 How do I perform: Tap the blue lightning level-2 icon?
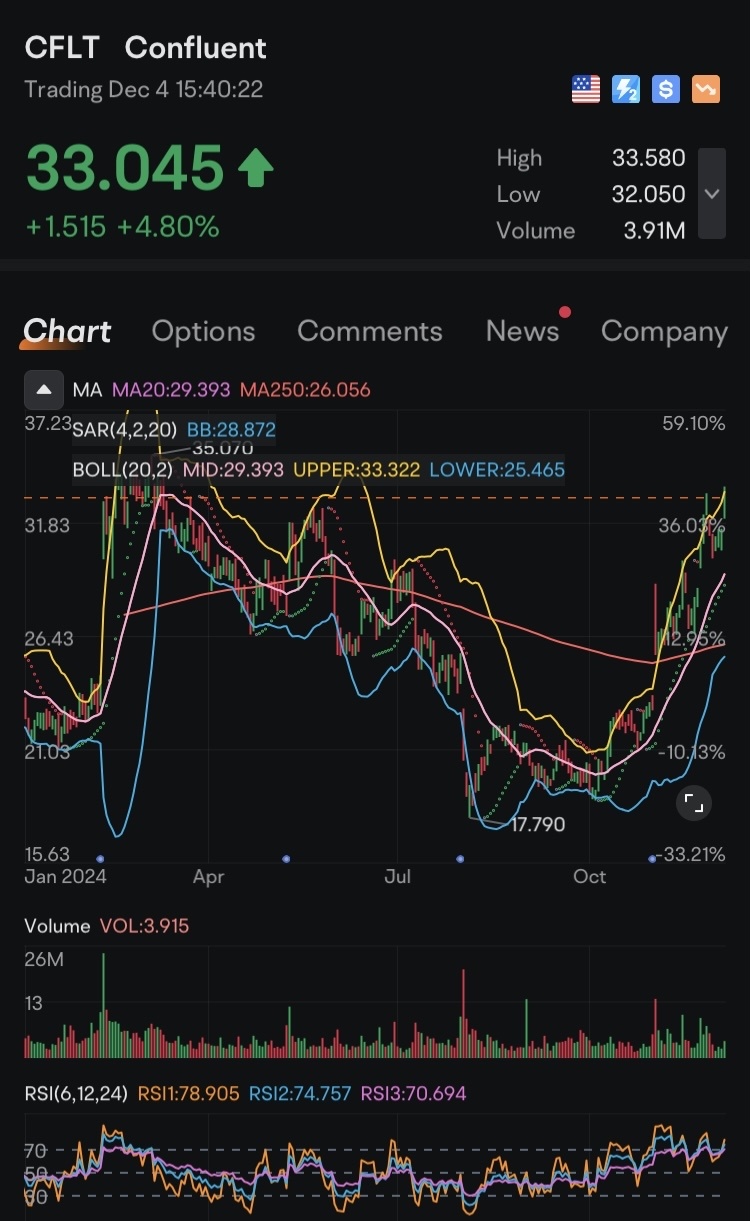tap(626, 90)
